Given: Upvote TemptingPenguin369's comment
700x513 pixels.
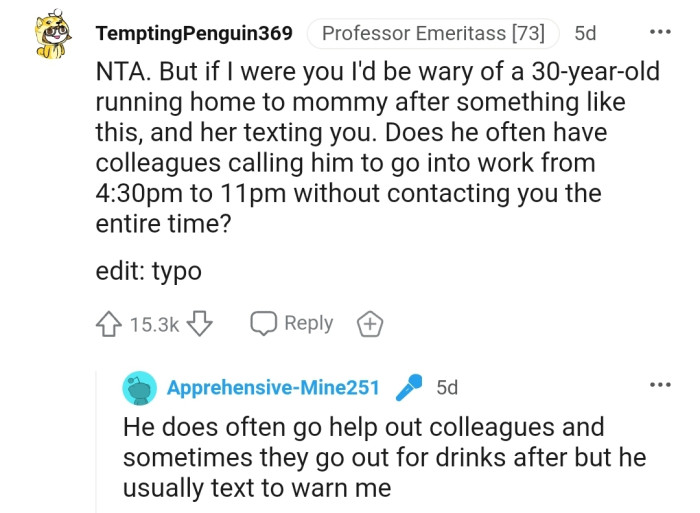Looking at the screenshot, I should click(x=109, y=323).
